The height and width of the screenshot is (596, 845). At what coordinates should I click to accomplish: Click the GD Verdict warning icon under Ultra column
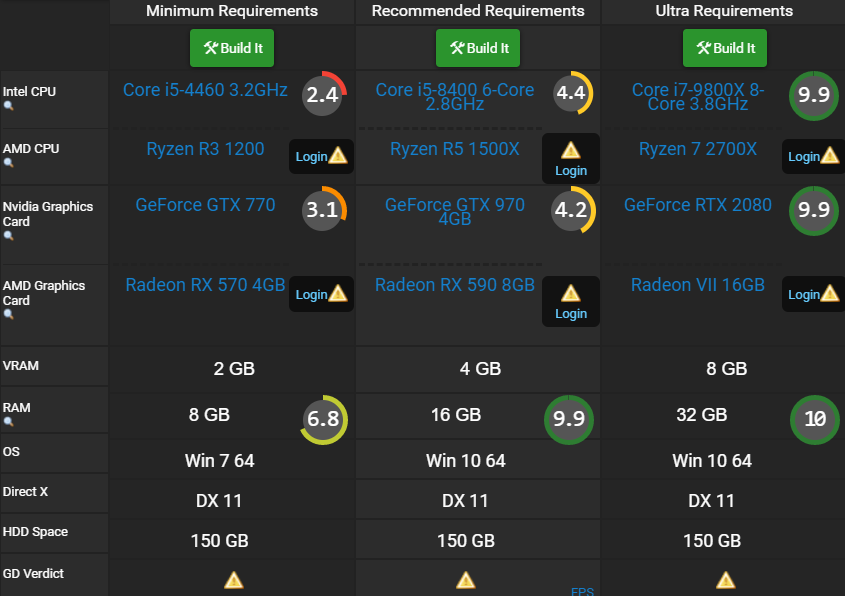pos(726,579)
